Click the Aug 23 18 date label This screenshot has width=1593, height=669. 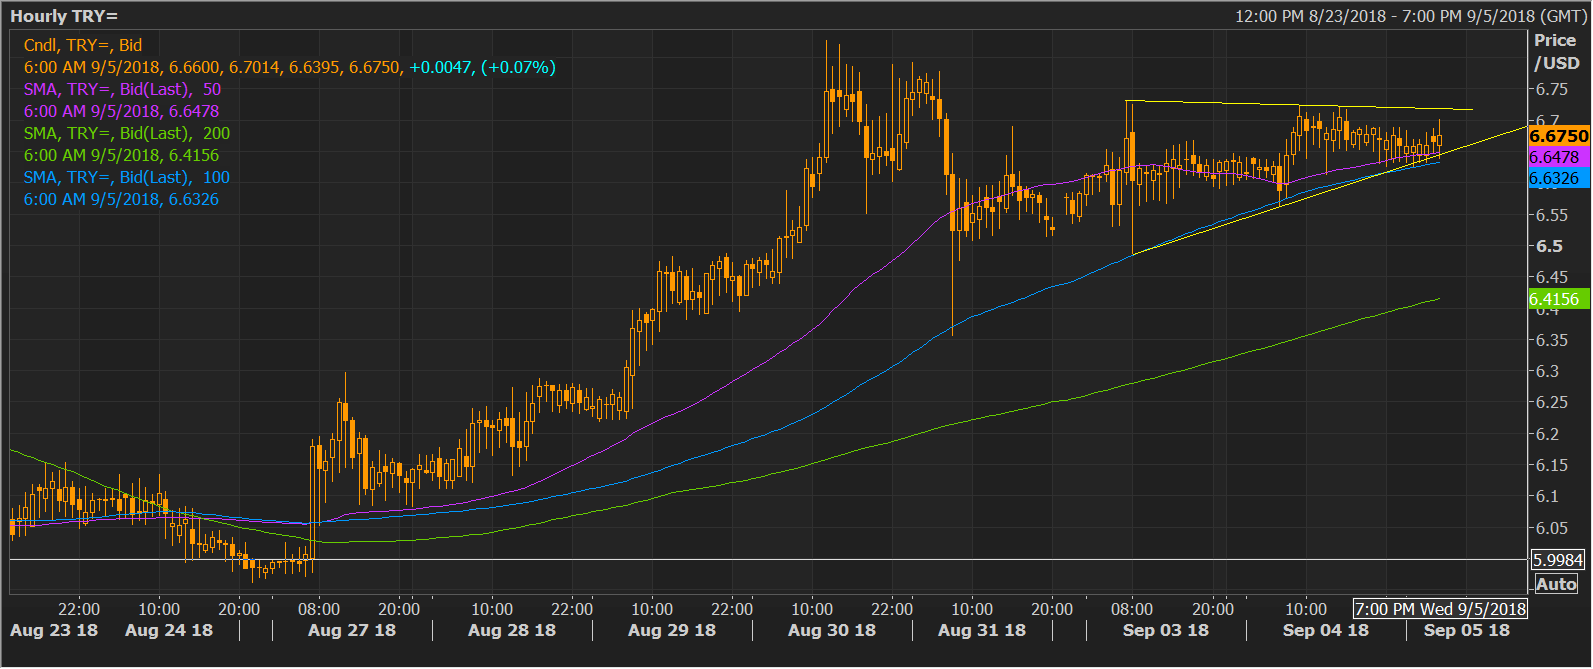tap(54, 630)
